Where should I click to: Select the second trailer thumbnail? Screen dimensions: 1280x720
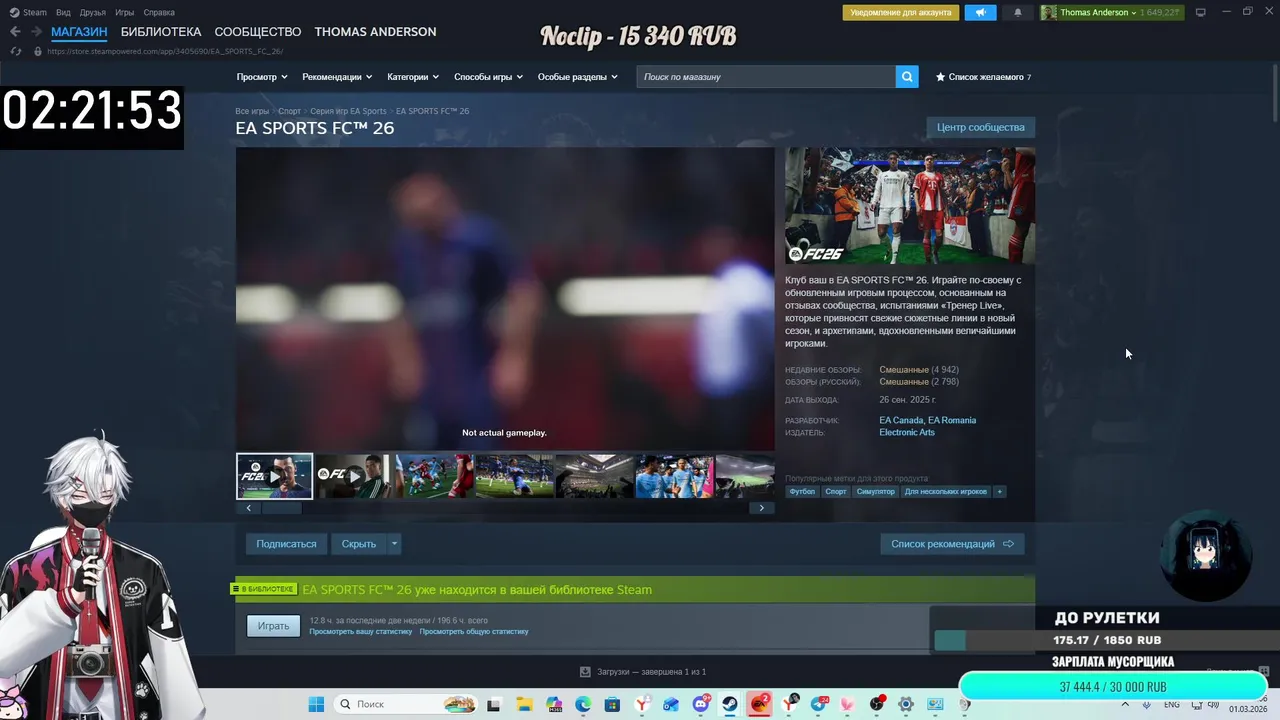point(354,476)
